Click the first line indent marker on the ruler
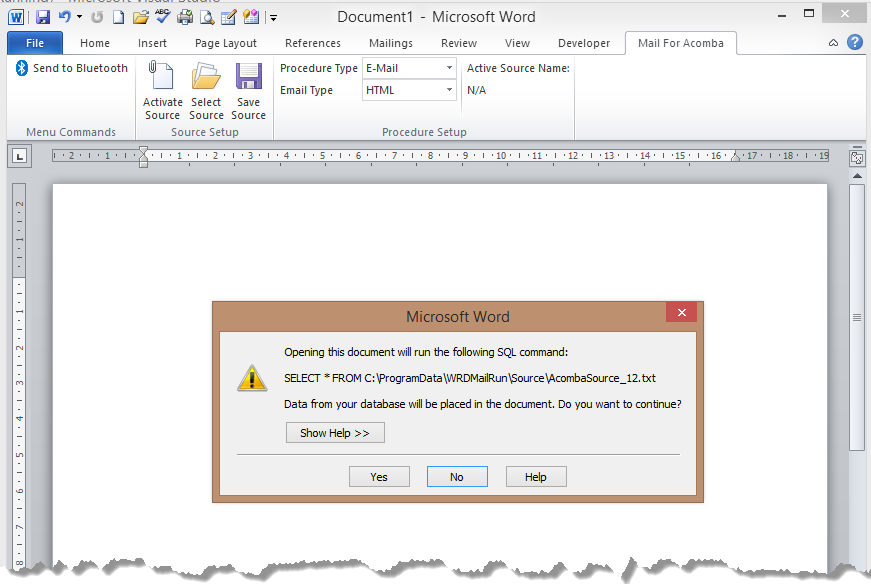The width and height of the screenshot is (871, 584). (143, 151)
